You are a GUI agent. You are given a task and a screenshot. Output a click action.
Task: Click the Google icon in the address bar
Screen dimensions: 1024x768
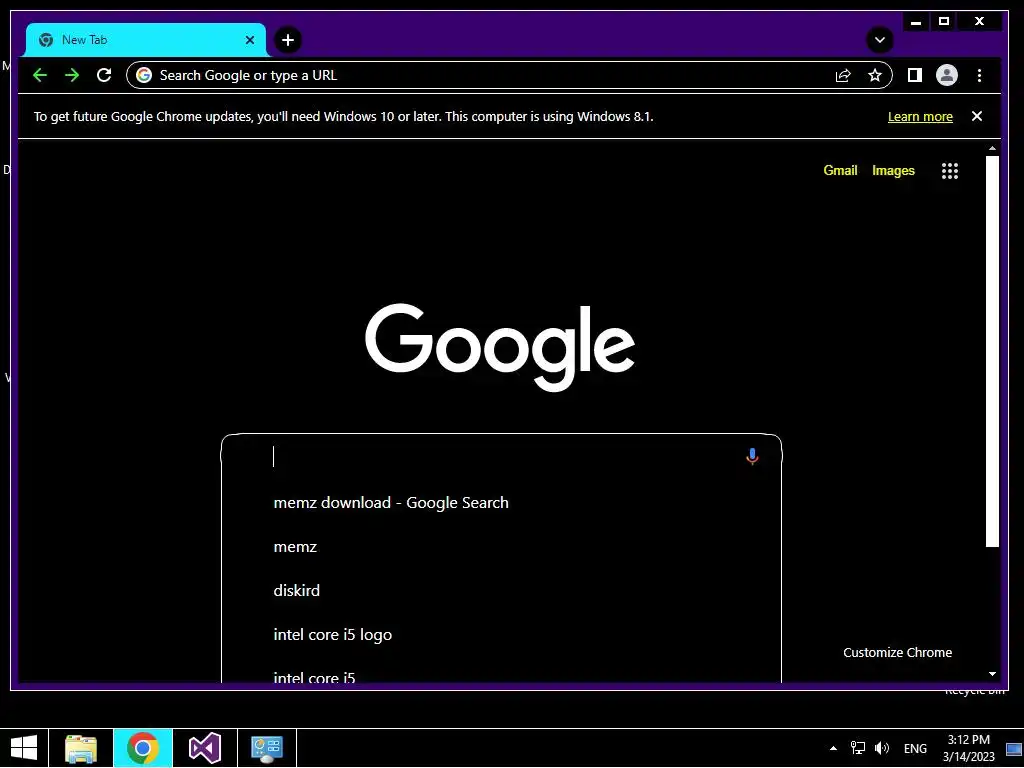tap(144, 75)
